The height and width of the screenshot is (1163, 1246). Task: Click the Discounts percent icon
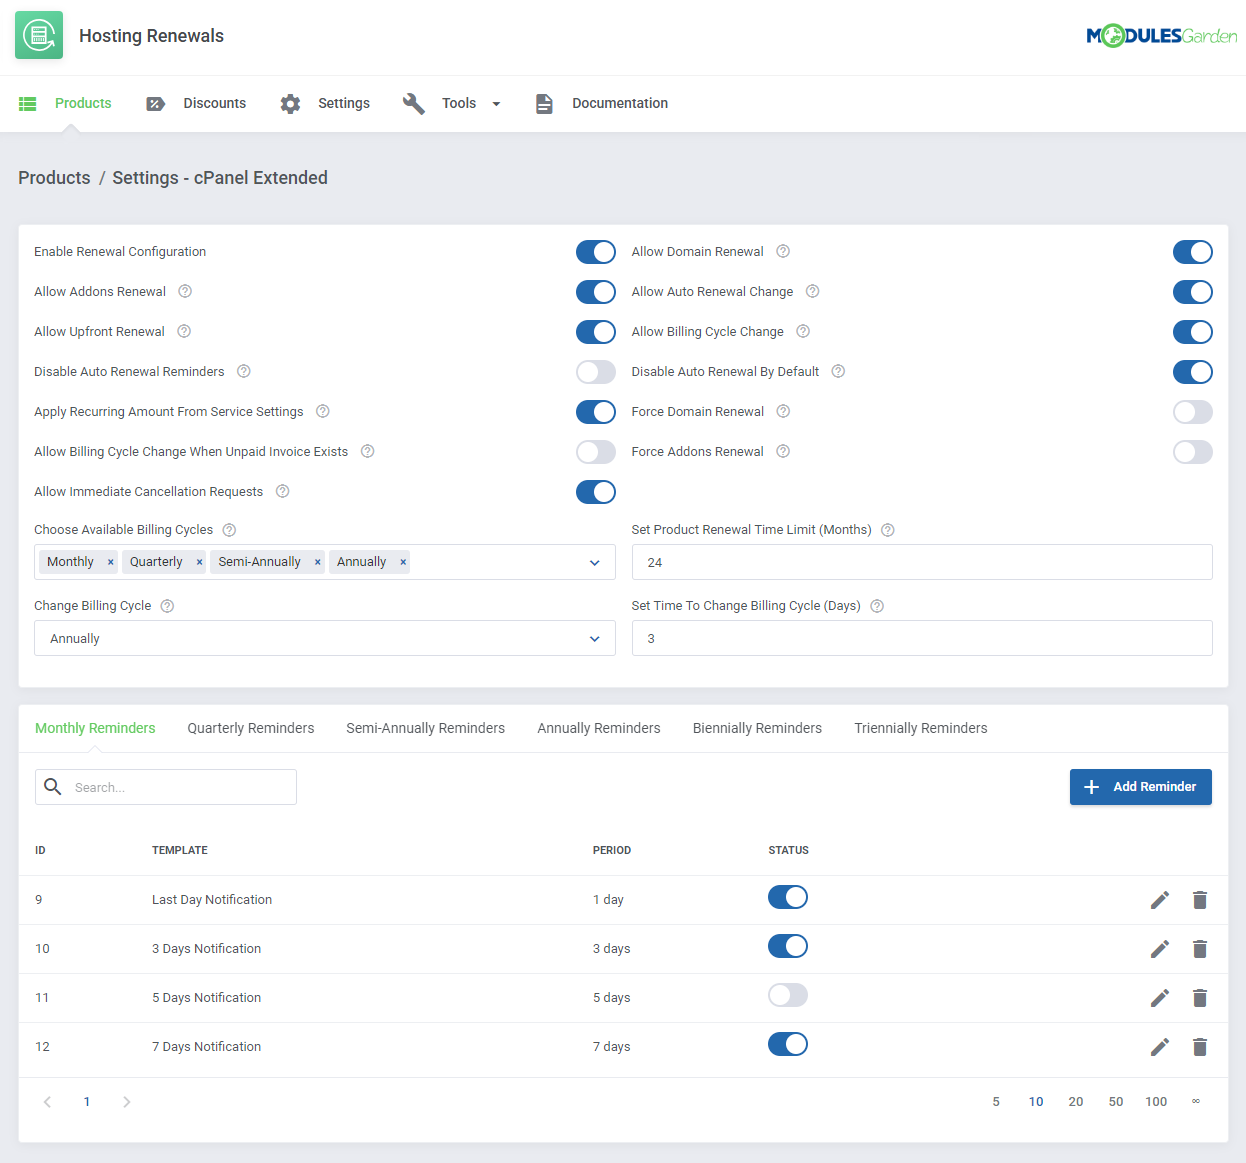coord(156,103)
